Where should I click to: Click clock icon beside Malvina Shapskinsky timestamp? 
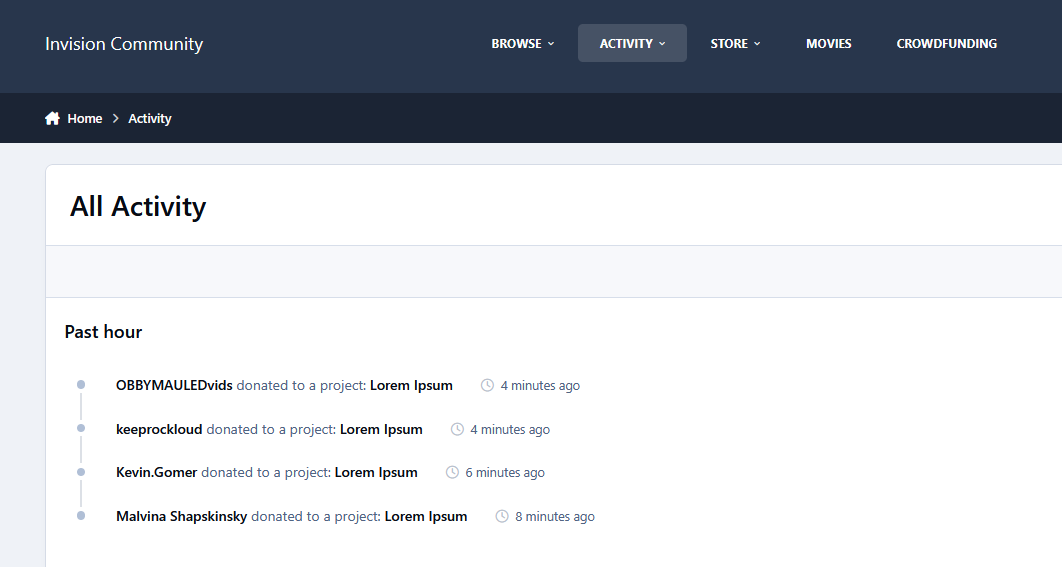[x=502, y=516]
